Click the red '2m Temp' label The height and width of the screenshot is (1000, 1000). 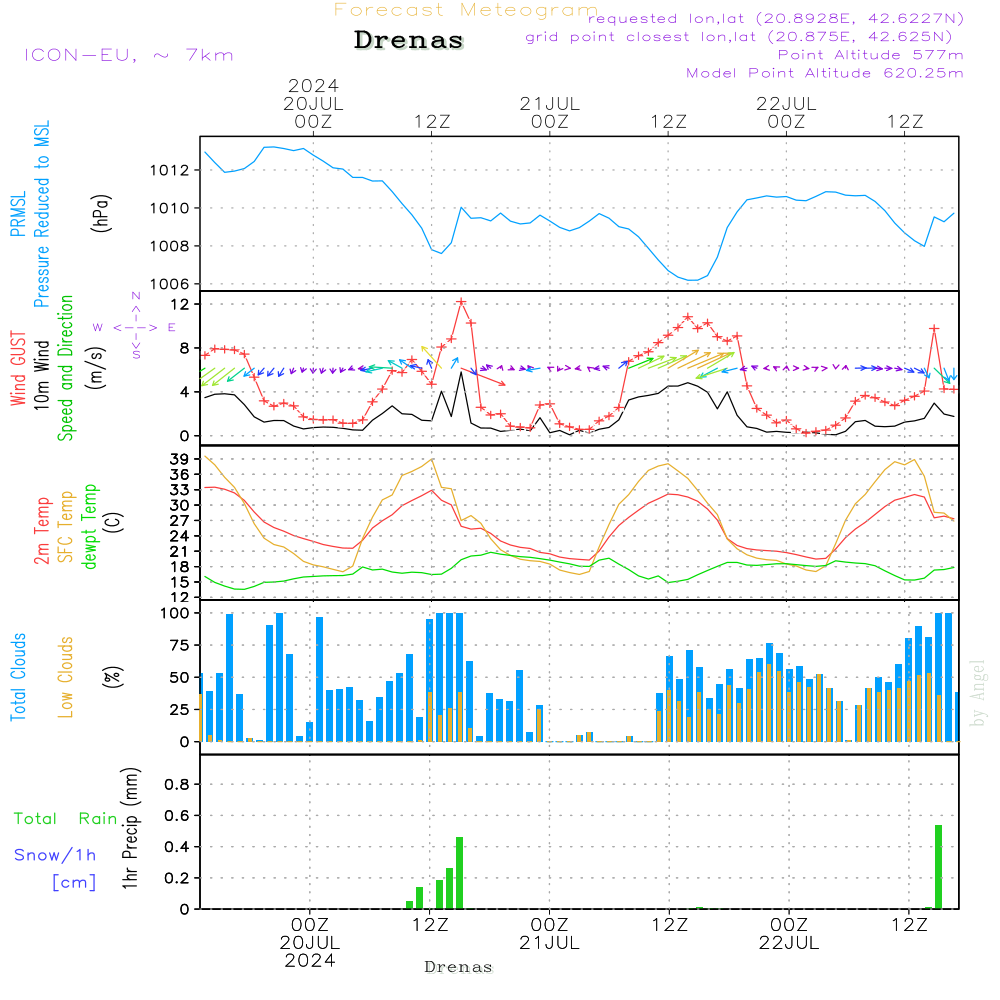pos(41,531)
